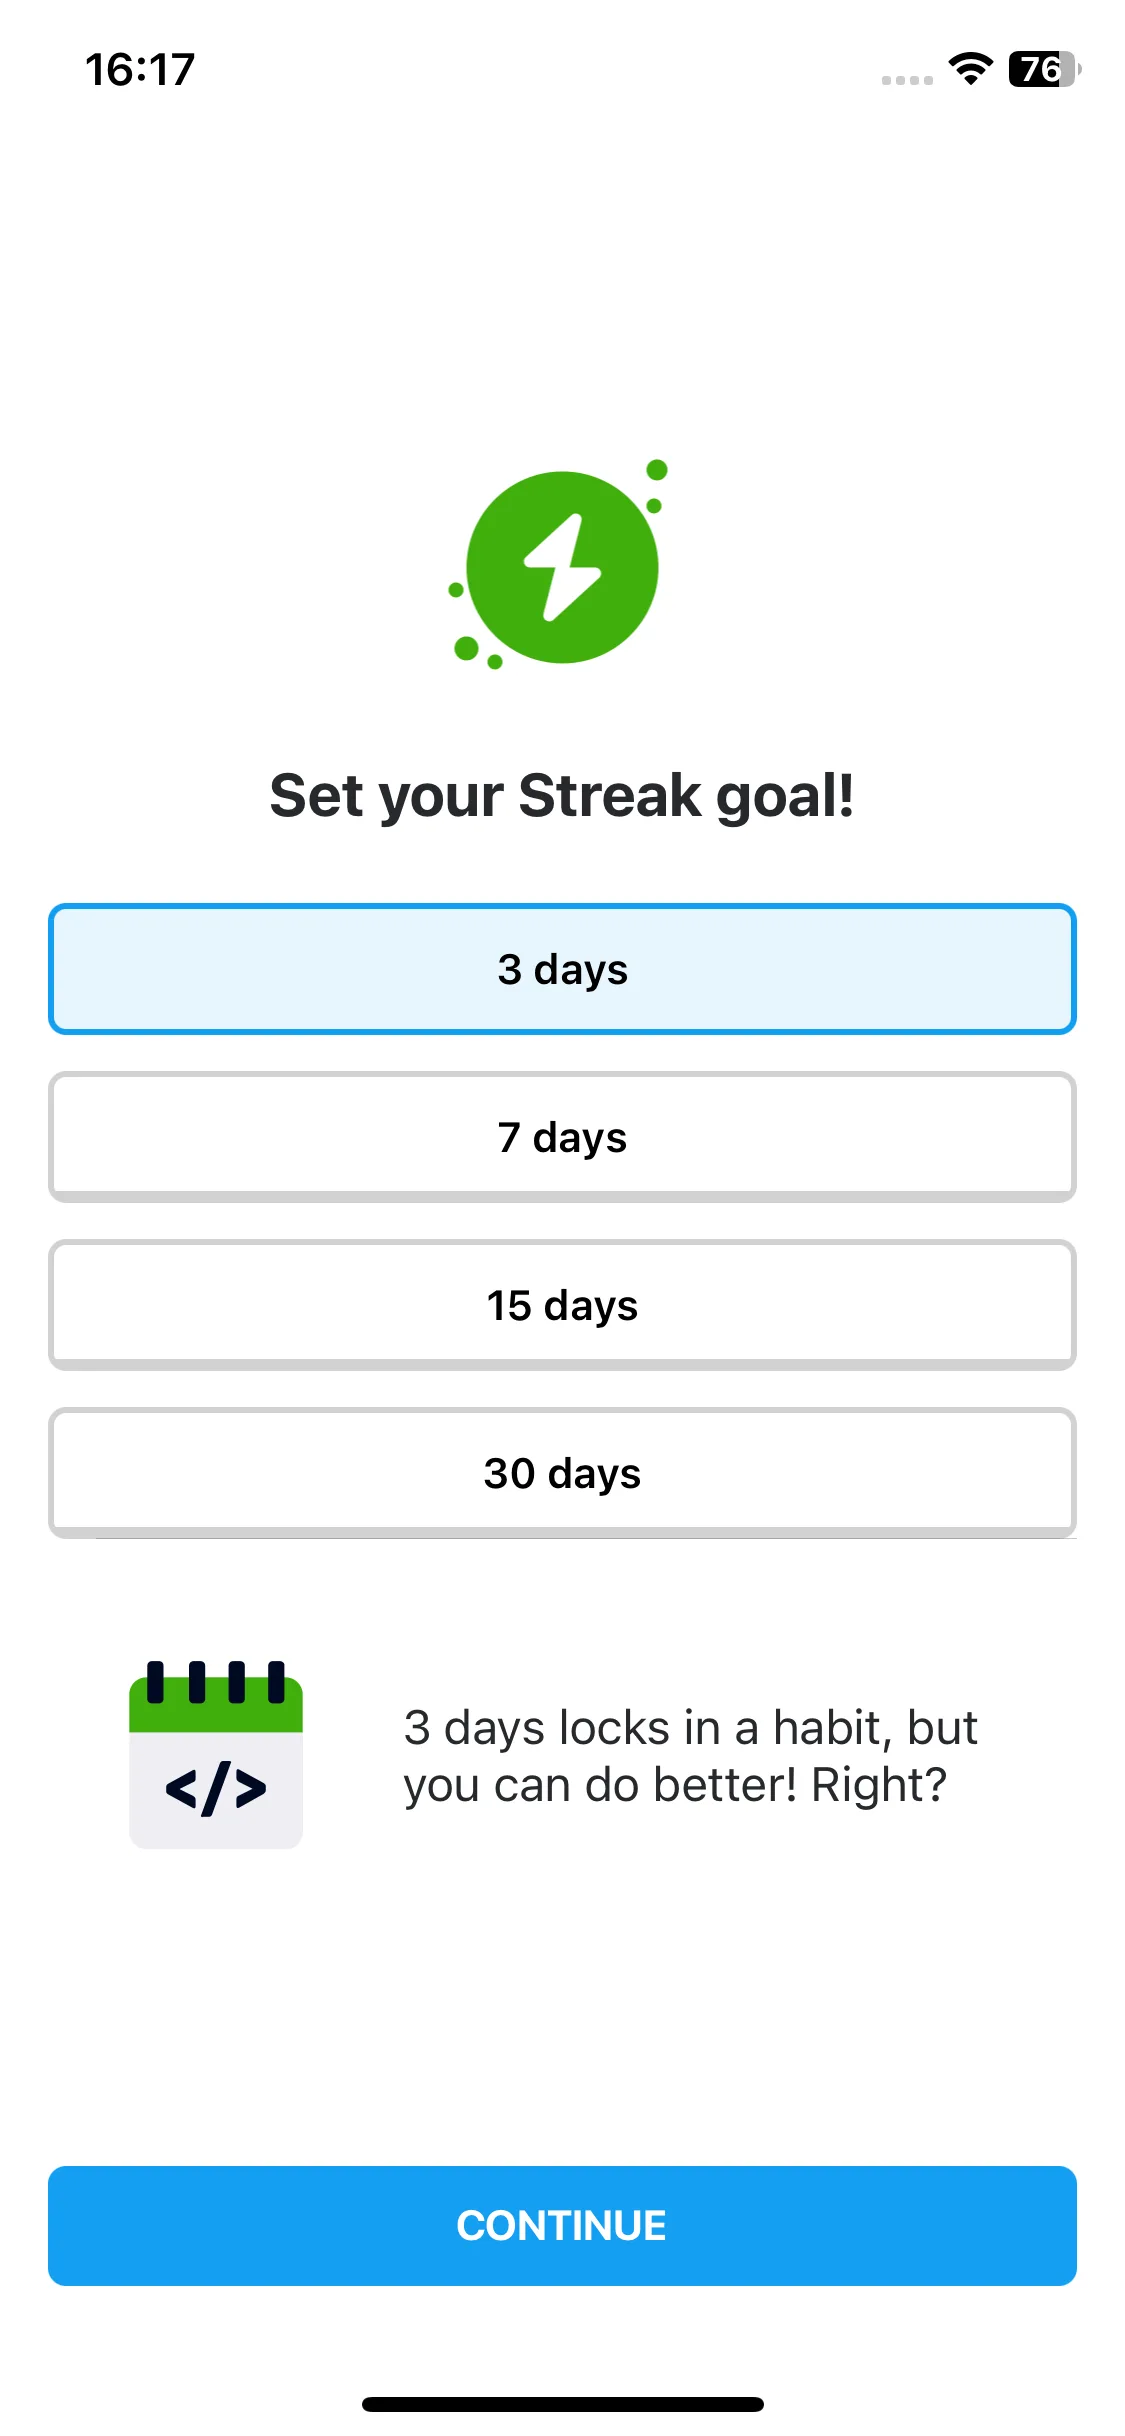Pick the 15 days streak goal

pos(562,1305)
